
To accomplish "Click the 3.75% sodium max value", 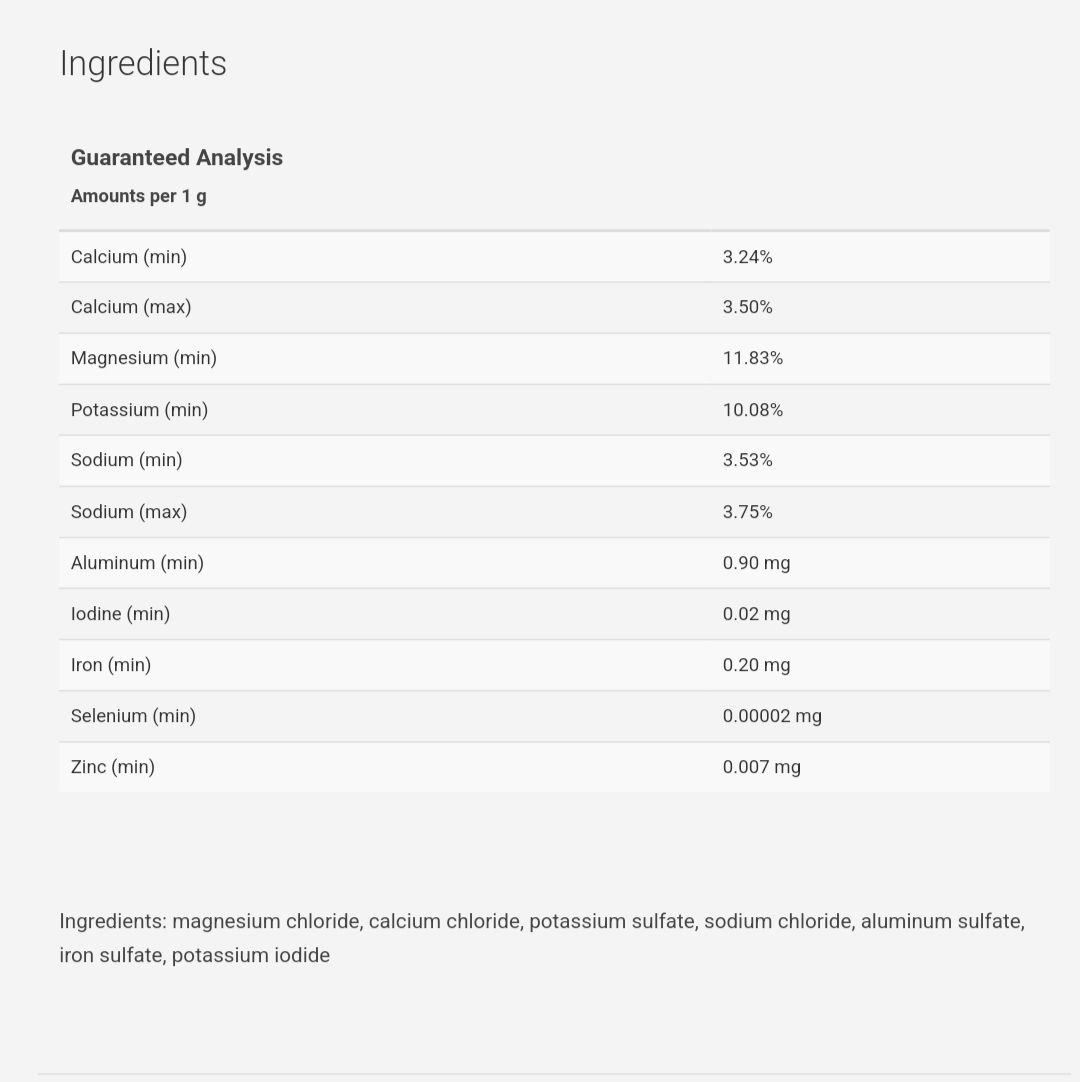I will coord(747,512).
